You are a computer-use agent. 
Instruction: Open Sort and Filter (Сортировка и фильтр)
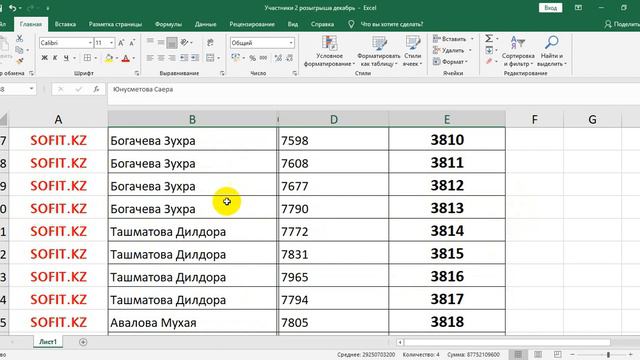(518, 51)
